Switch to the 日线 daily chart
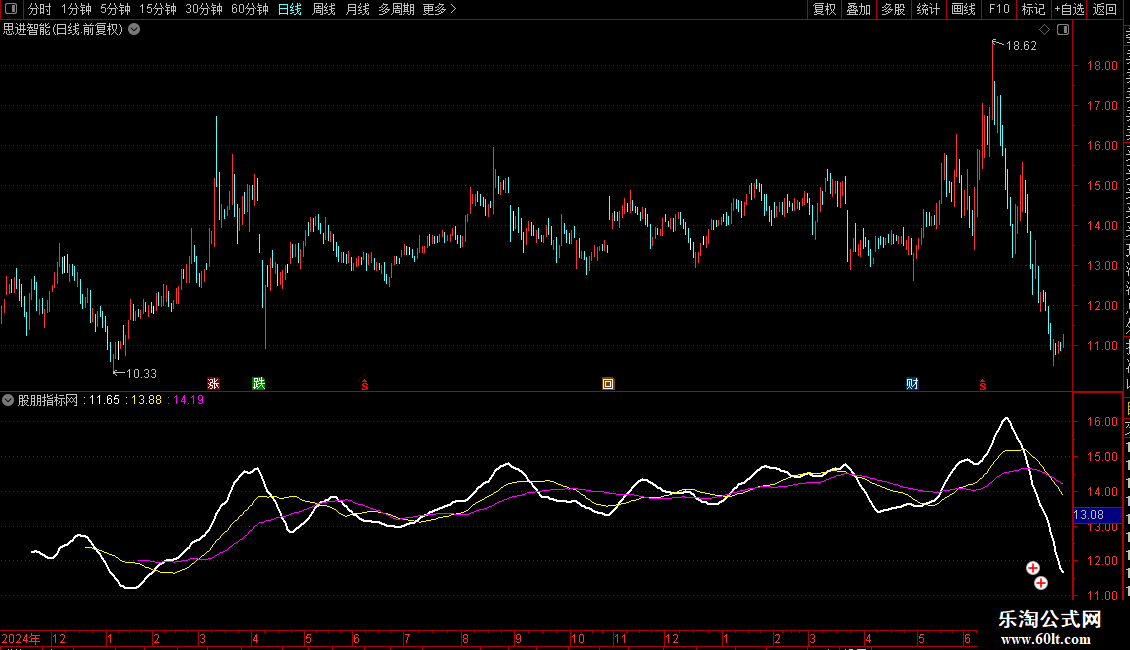 [x=290, y=9]
